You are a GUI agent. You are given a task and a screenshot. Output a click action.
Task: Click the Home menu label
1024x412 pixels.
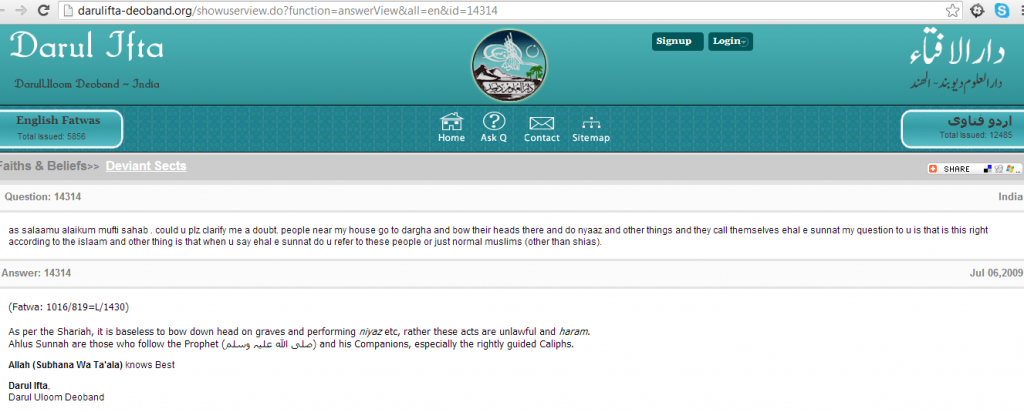[x=451, y=138]
